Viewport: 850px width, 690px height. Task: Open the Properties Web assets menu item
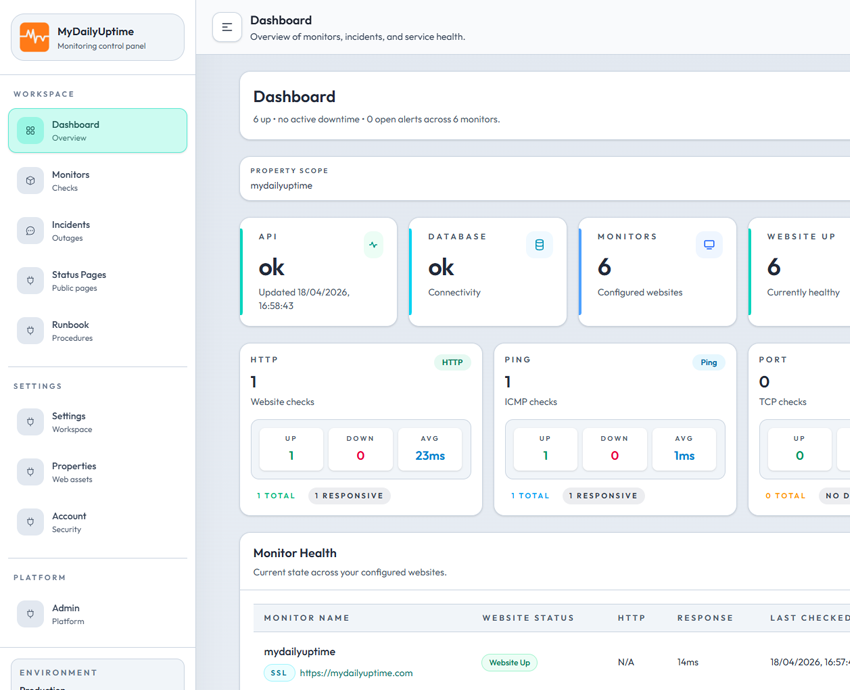[x=98, y=472]
